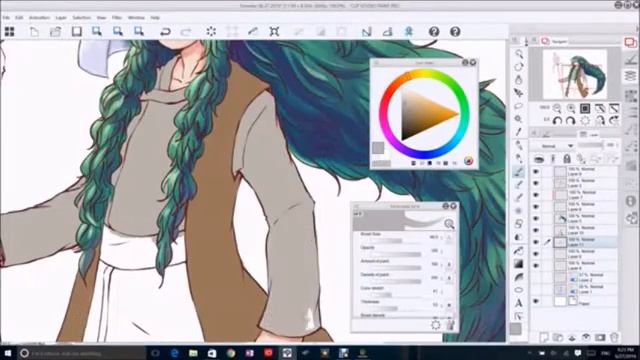Viewport: 640px width, 360px height.
Task: Open the Edit menu
Action: tap(19, 18)
